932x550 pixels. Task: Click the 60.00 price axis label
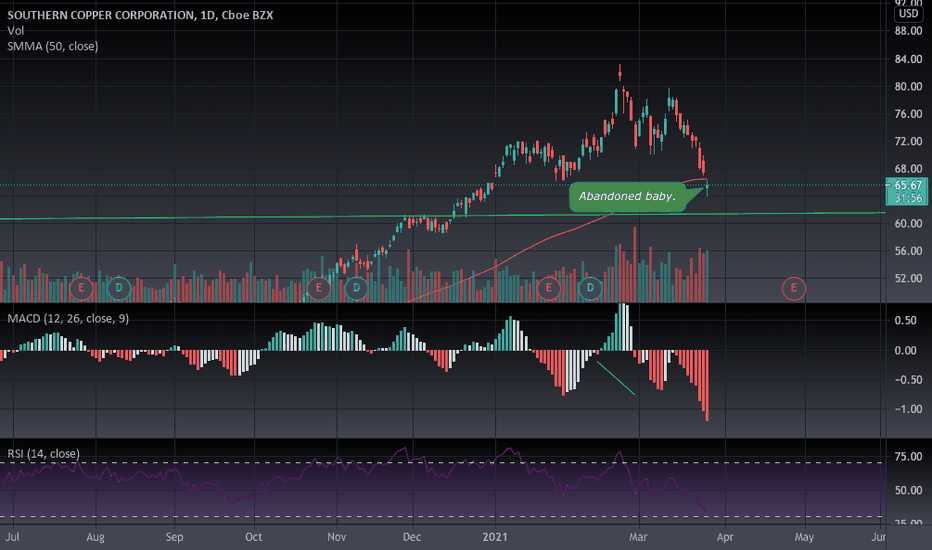[908, 224]
